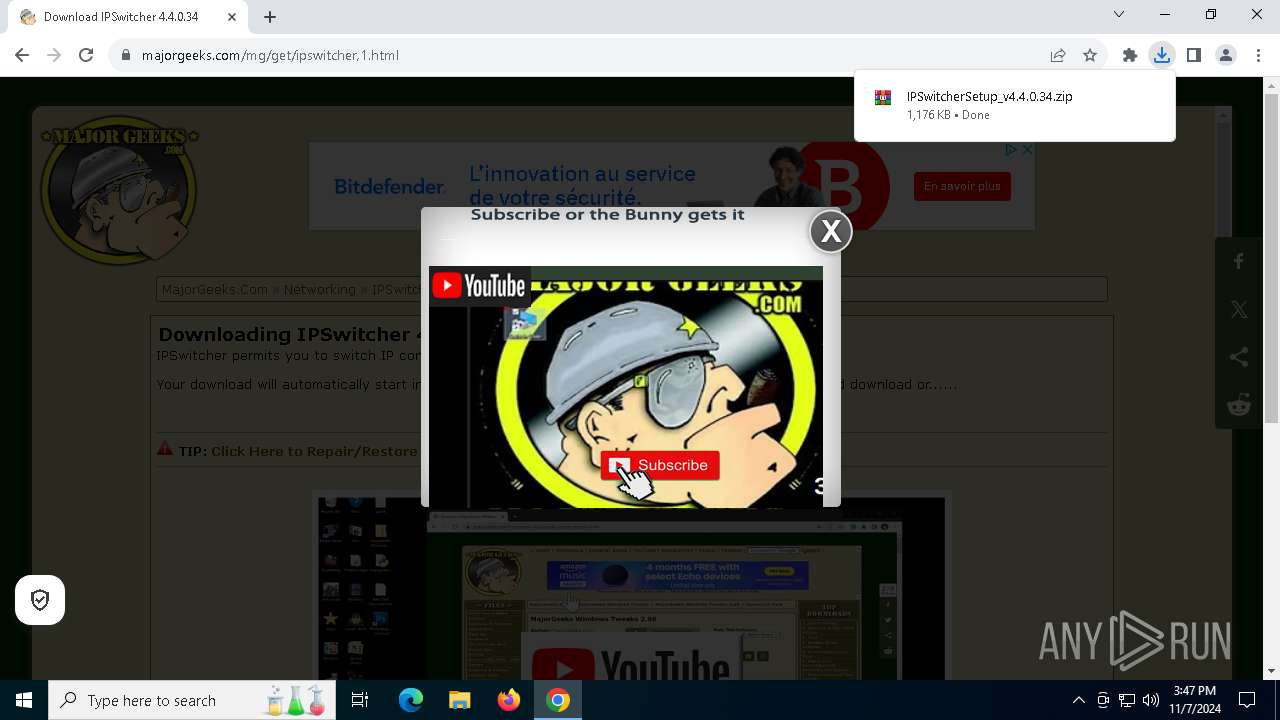This screenshot has height=720, width=1280.
Task: Click the Click Here to Repair/Restore link
Action: (314, 451)
